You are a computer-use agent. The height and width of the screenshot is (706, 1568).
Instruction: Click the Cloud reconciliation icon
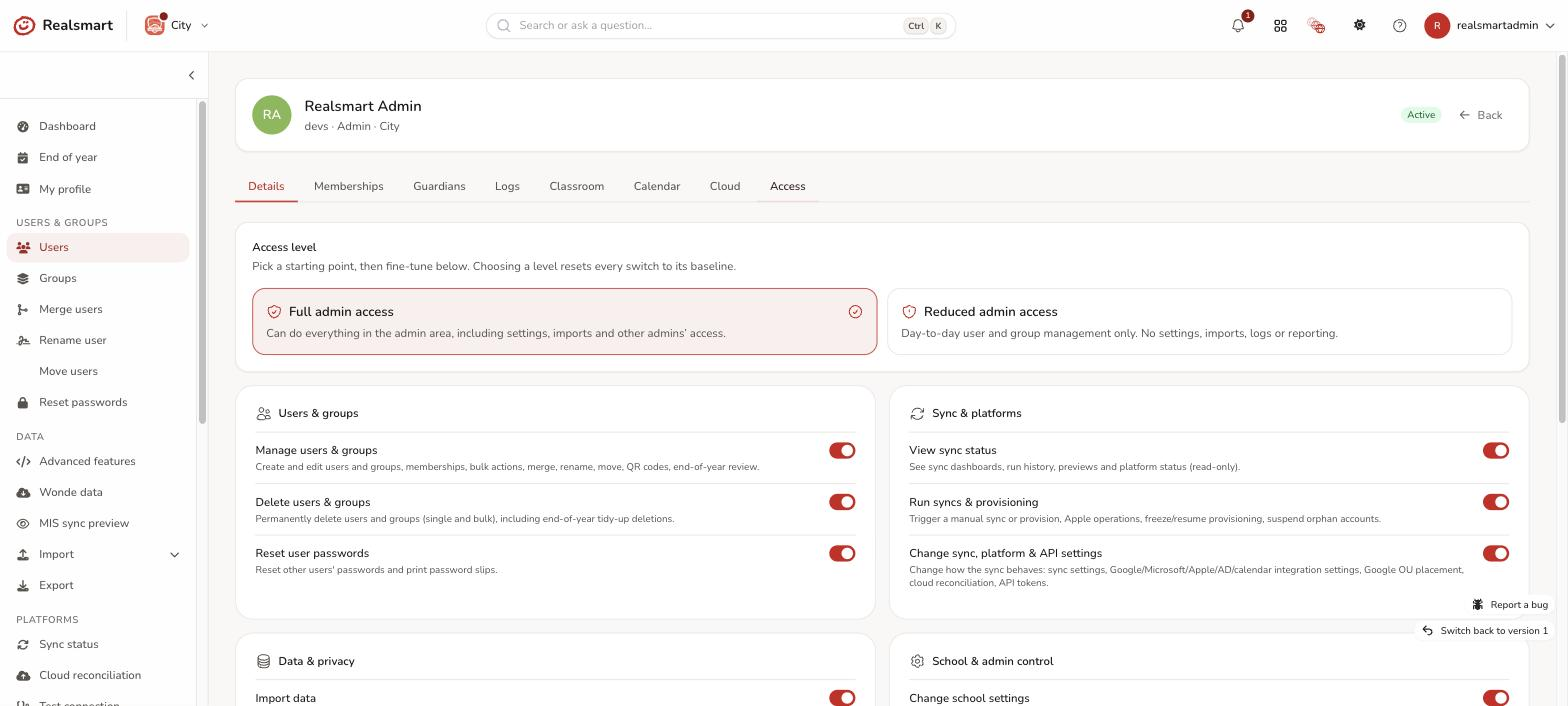[23, 675]
